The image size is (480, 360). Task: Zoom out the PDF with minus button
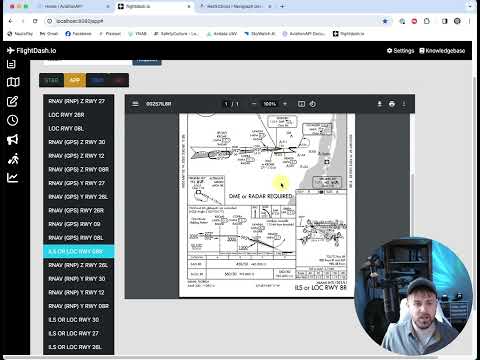tap(254, 104)
